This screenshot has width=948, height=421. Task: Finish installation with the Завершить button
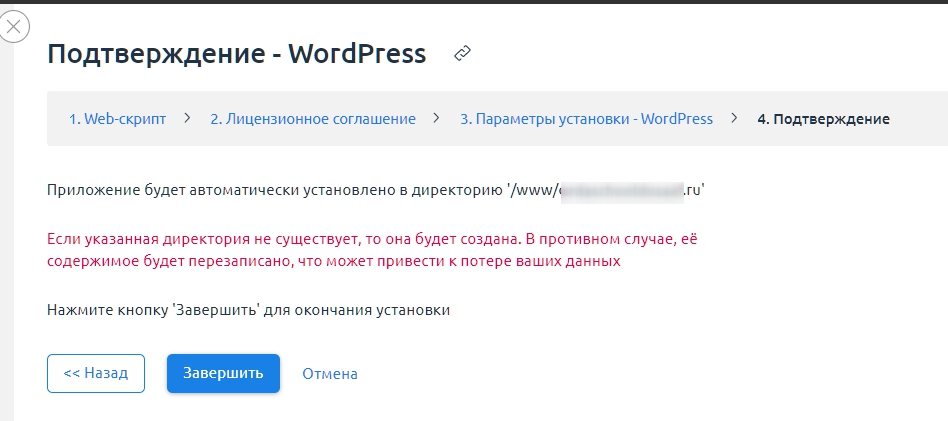point(223,373)
